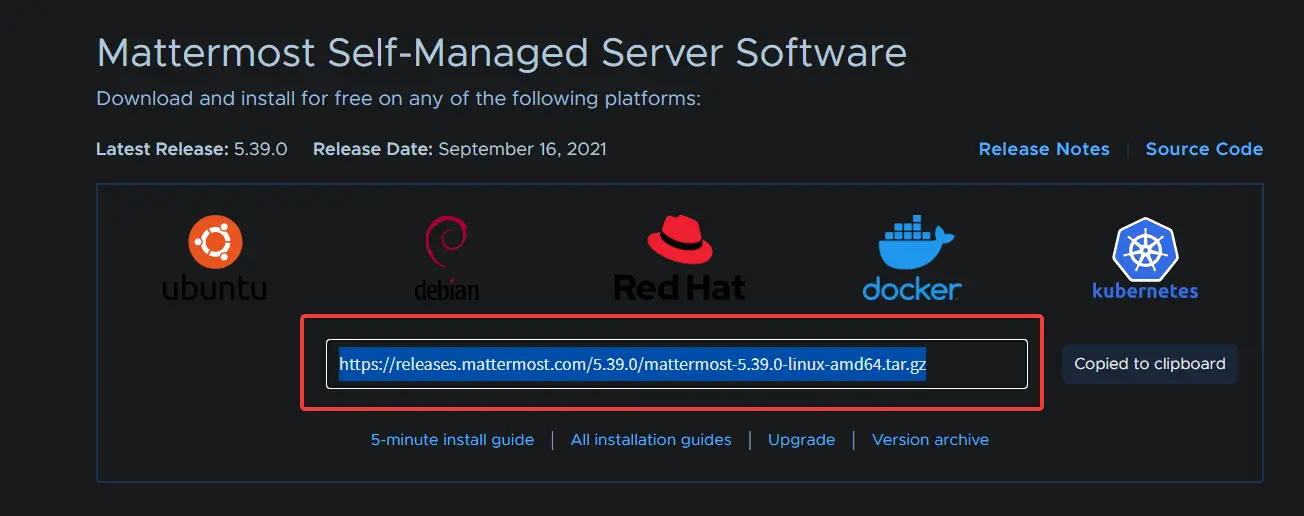This screenshot has height=516, width=1304.
Task: Click inside the download URL field
Action: click(x=677, y=364)
